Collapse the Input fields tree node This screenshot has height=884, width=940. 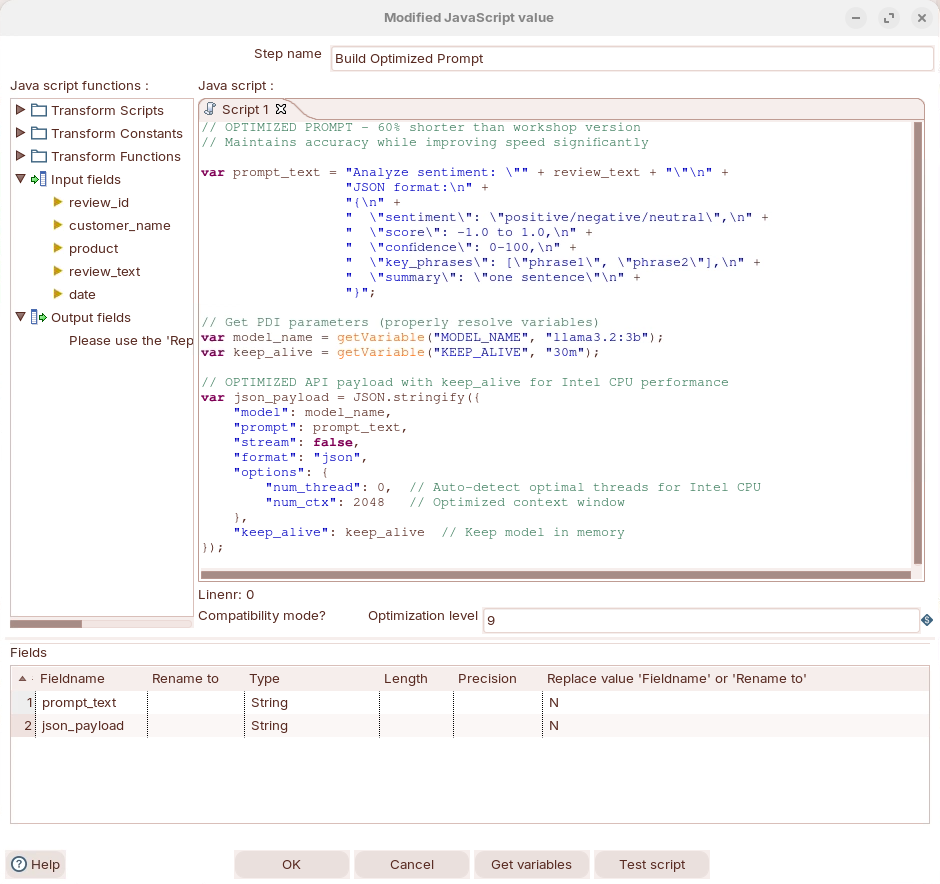click(21, 179)
